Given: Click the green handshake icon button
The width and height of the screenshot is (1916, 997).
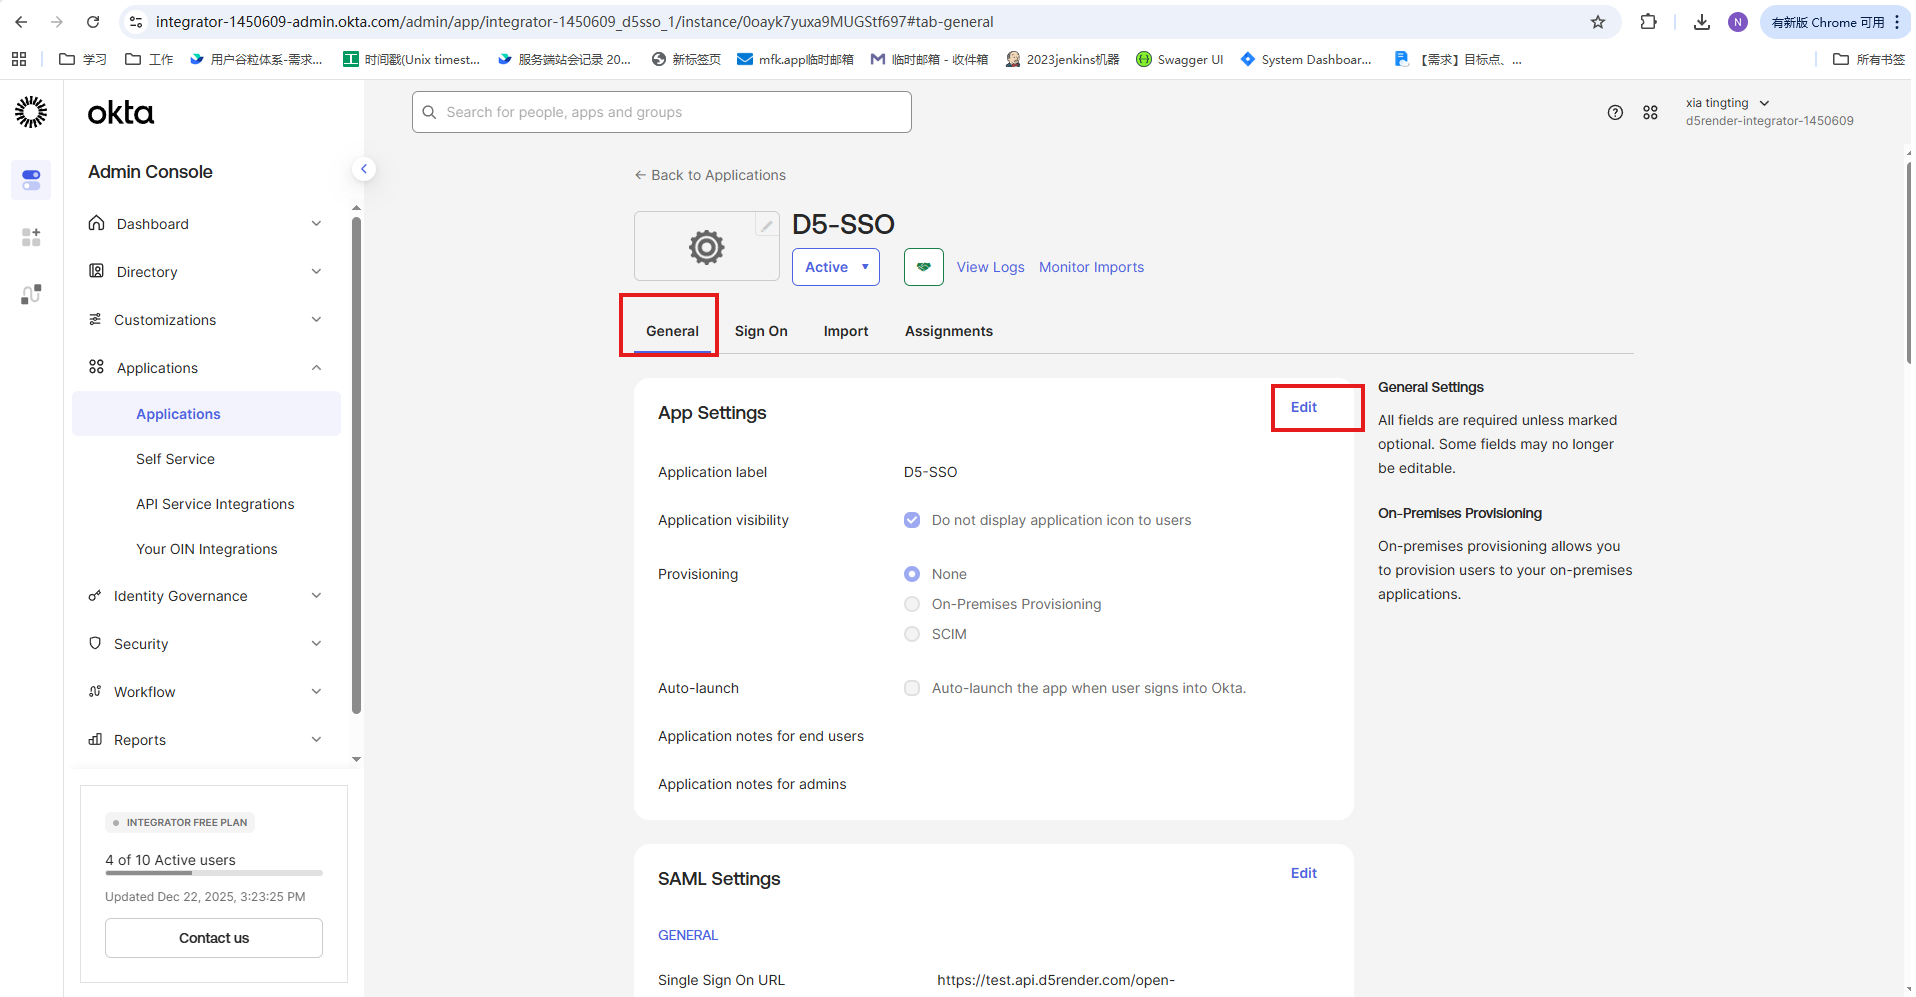Looking at the screenshot, I should 923,267.
